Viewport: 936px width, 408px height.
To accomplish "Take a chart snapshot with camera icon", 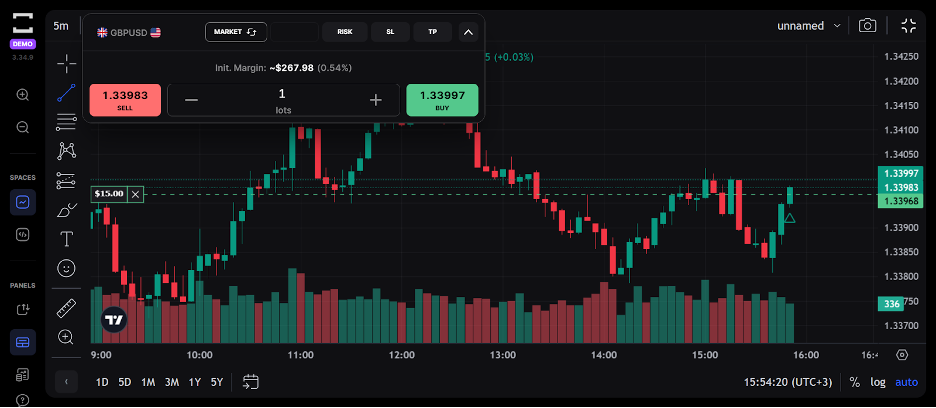I will point(867,25).
